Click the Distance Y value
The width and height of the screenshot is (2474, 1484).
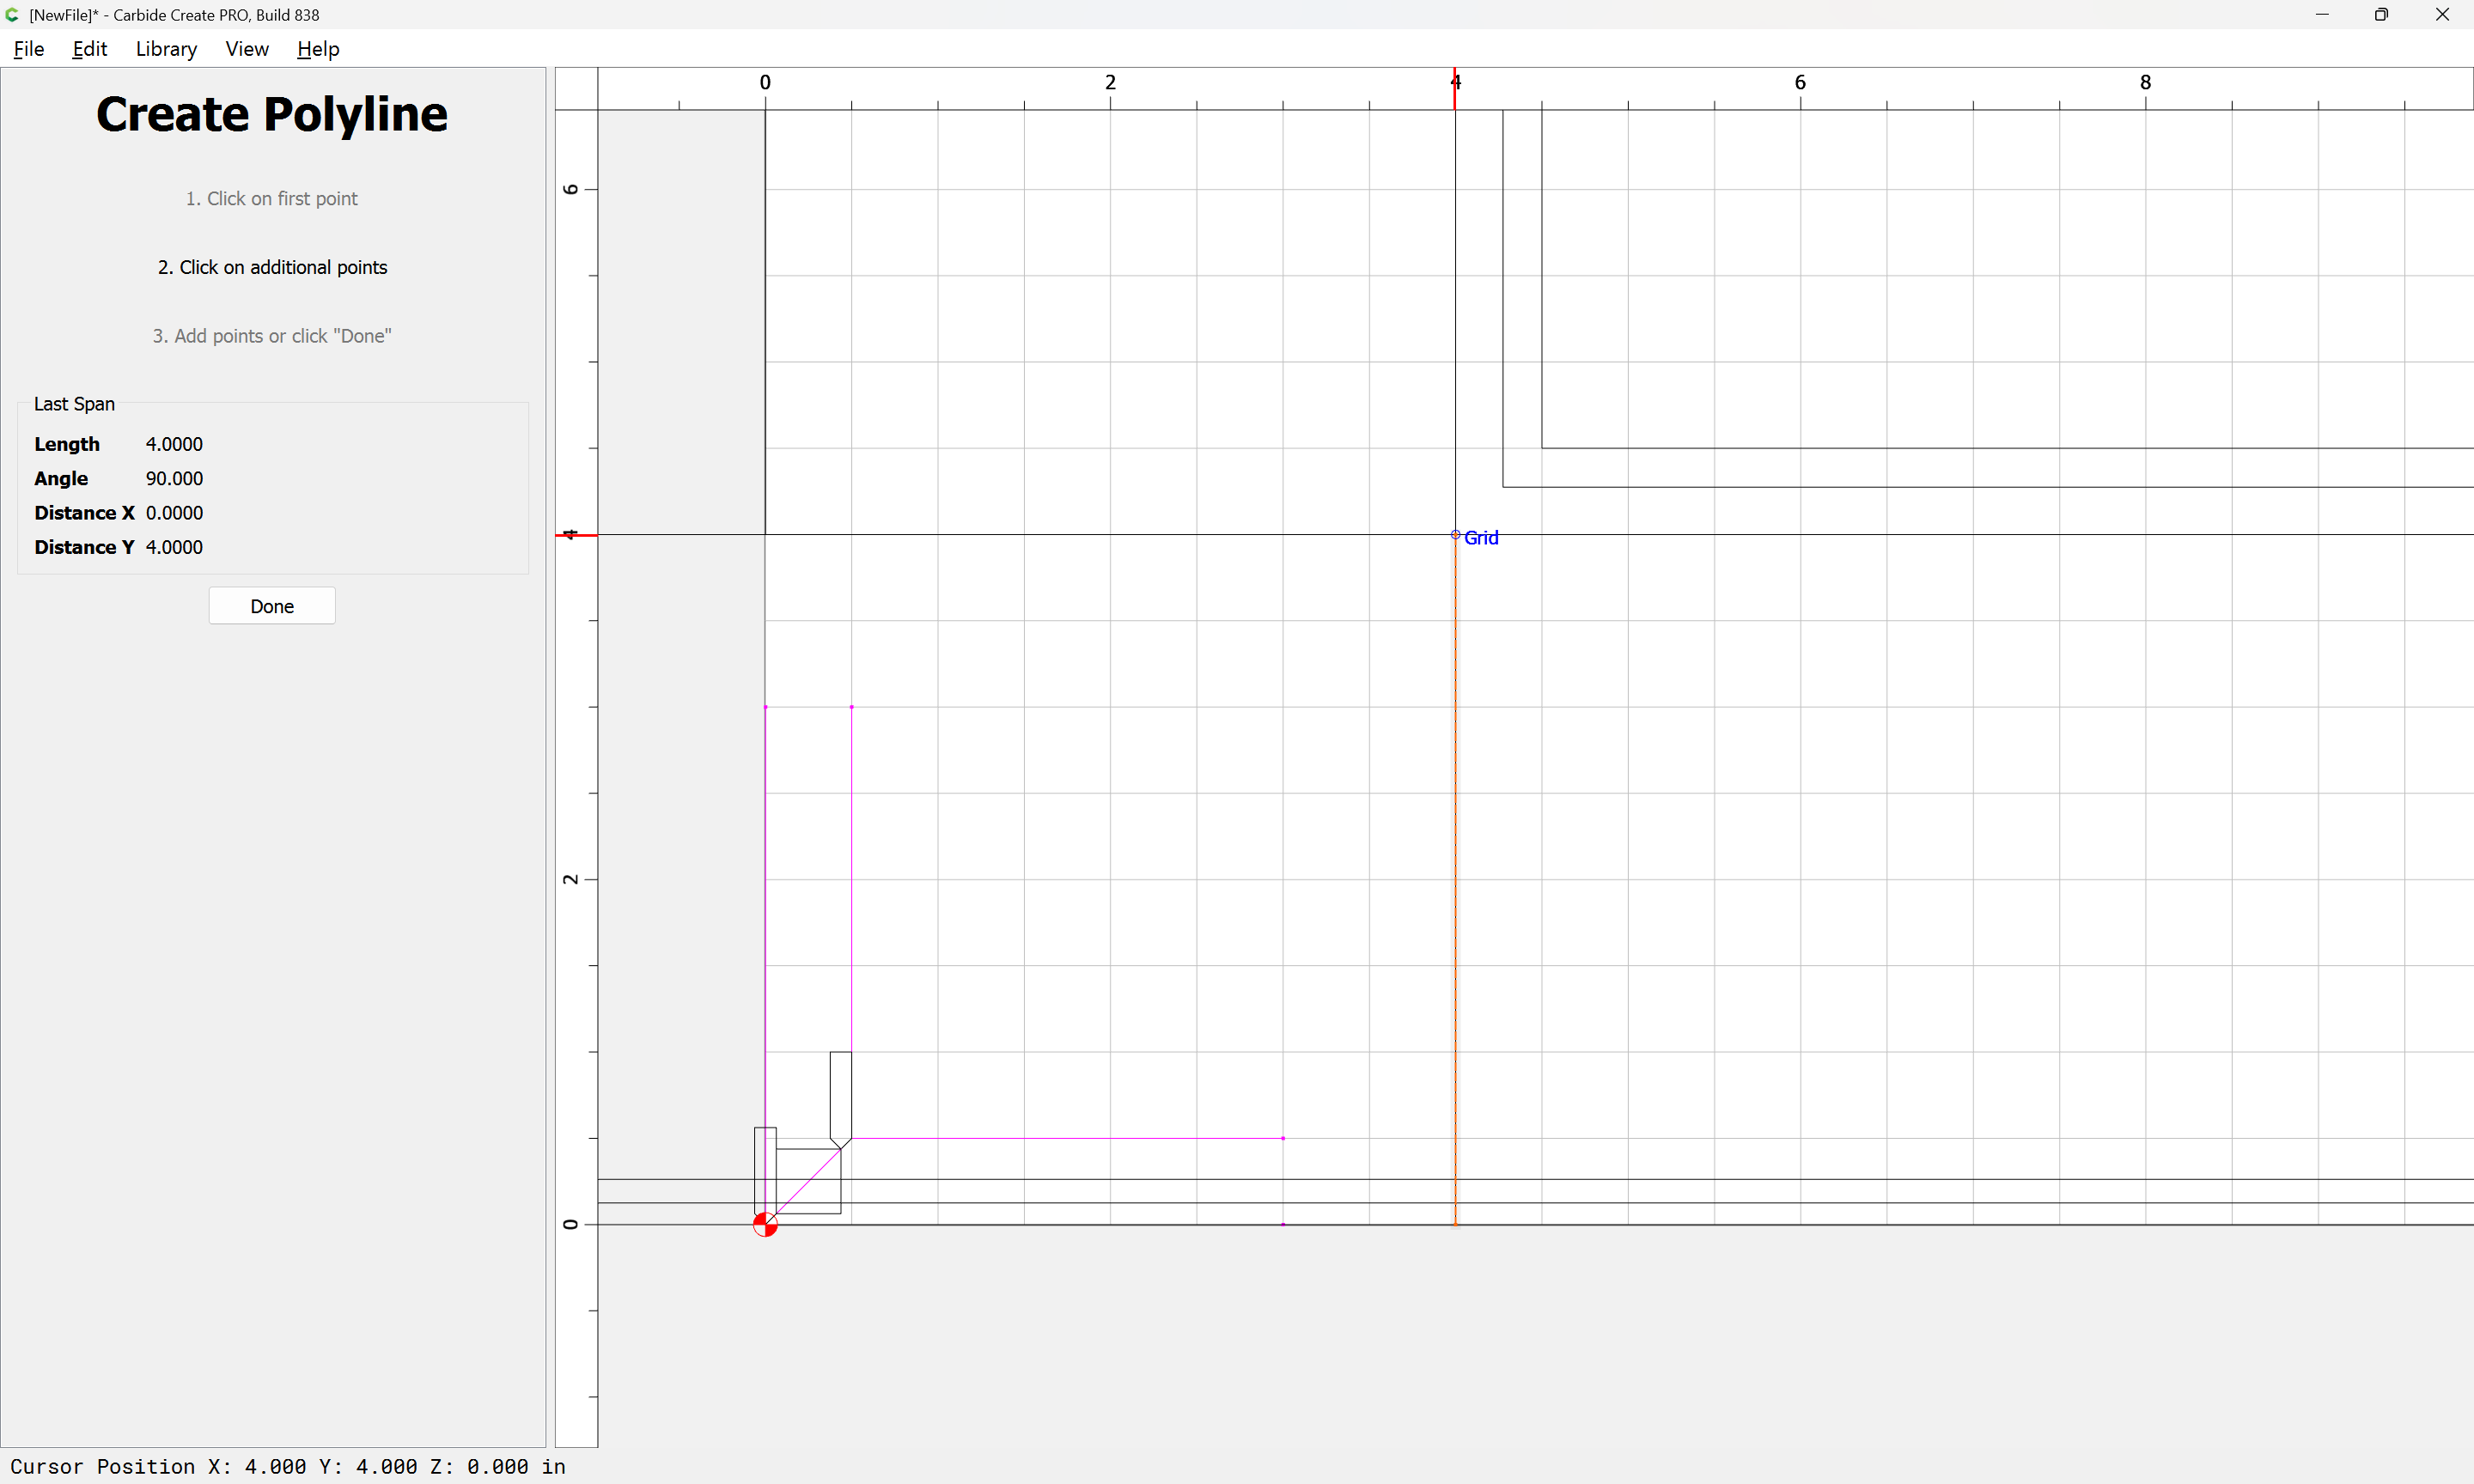tap(174, 547)
